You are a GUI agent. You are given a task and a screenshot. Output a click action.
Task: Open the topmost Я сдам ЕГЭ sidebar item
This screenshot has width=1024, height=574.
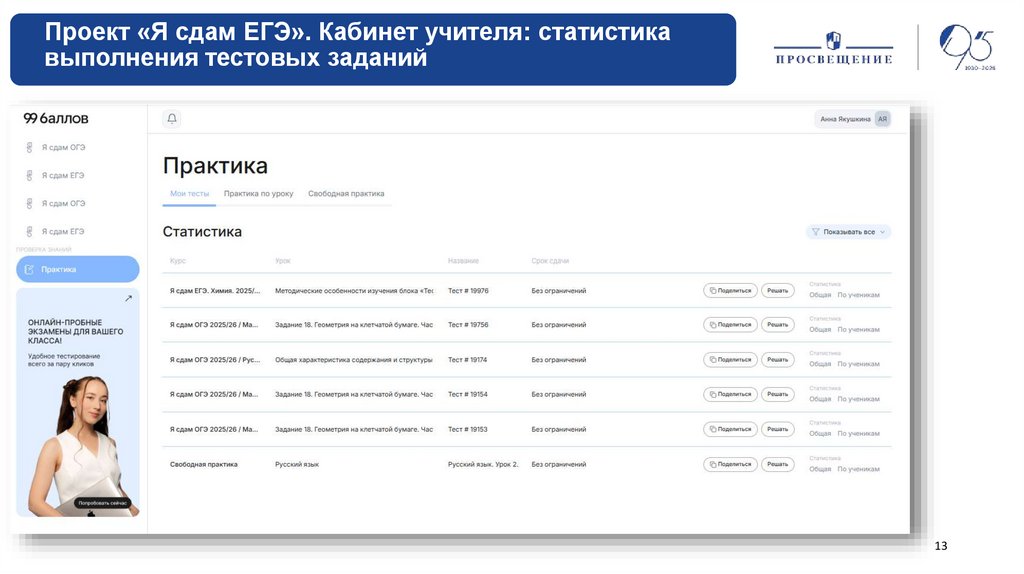(63, 176)
